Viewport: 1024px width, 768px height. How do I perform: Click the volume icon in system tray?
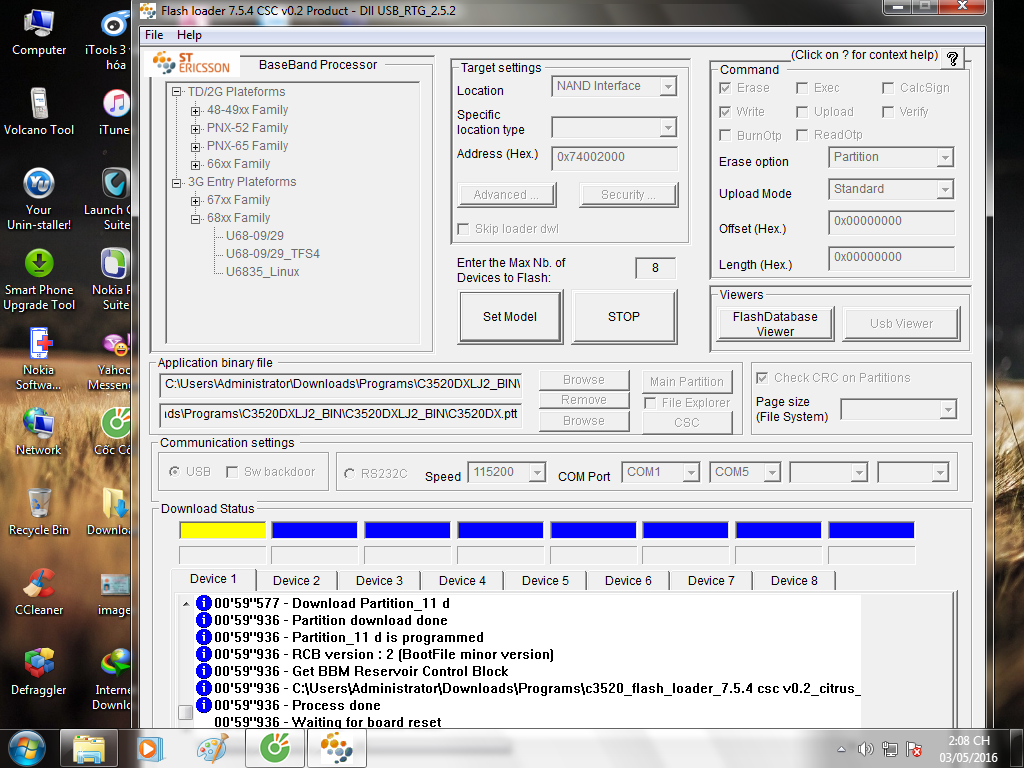coord(865,749)
